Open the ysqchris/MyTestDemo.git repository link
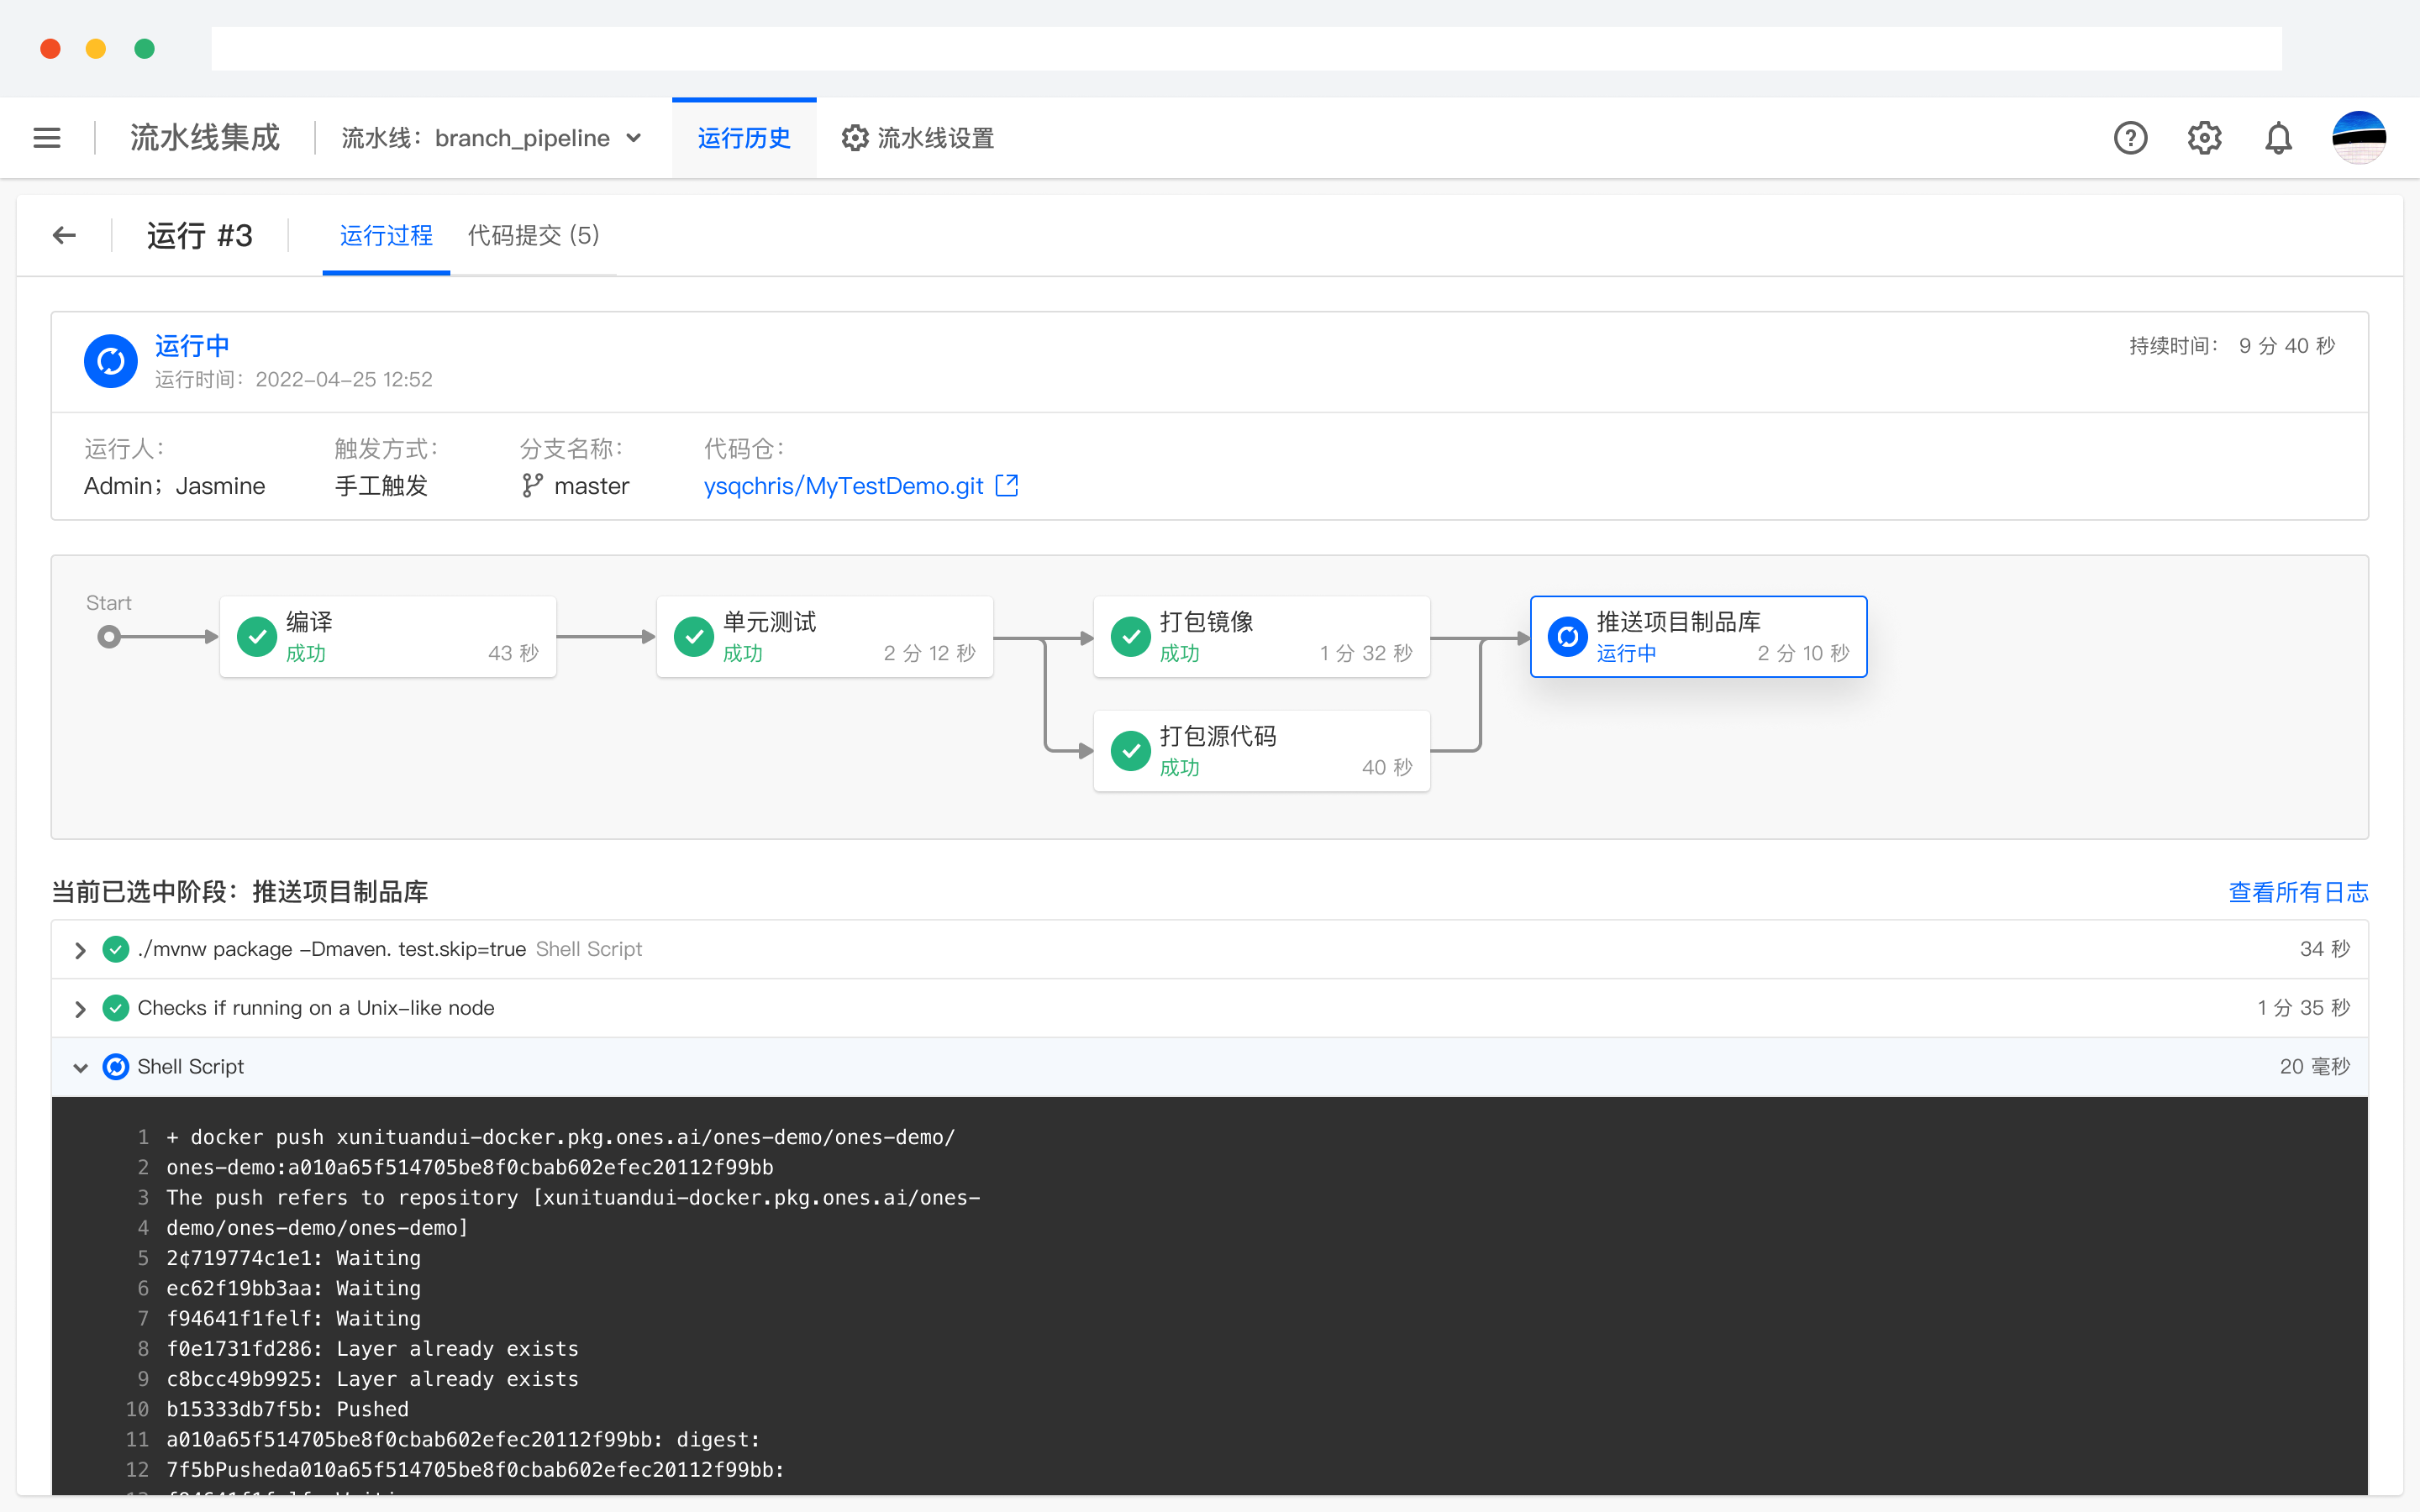This screenshot has width=2420, height=1512. coord(843,486)
